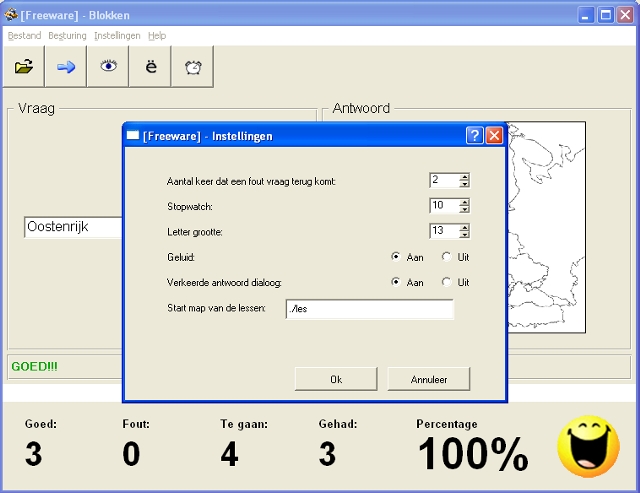The height and width of the screenshot is (493, 640).
Task: Click the Start map van de lessen field
Action: [368, 309]
